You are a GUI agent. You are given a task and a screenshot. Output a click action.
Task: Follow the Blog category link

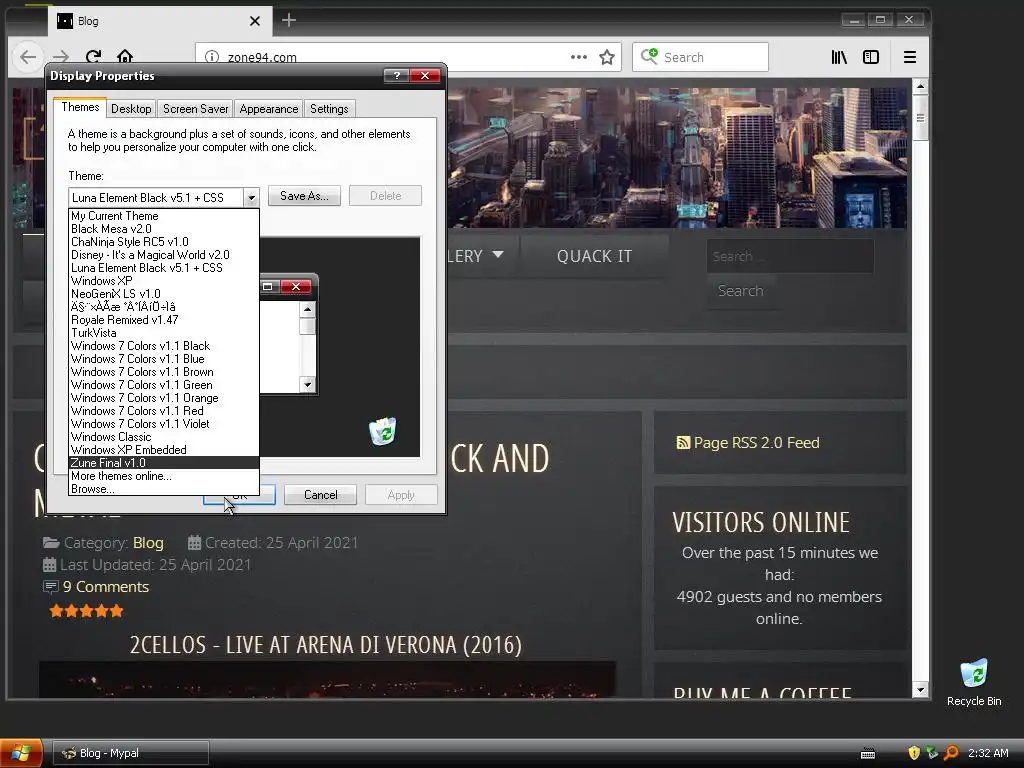[148, 543]
